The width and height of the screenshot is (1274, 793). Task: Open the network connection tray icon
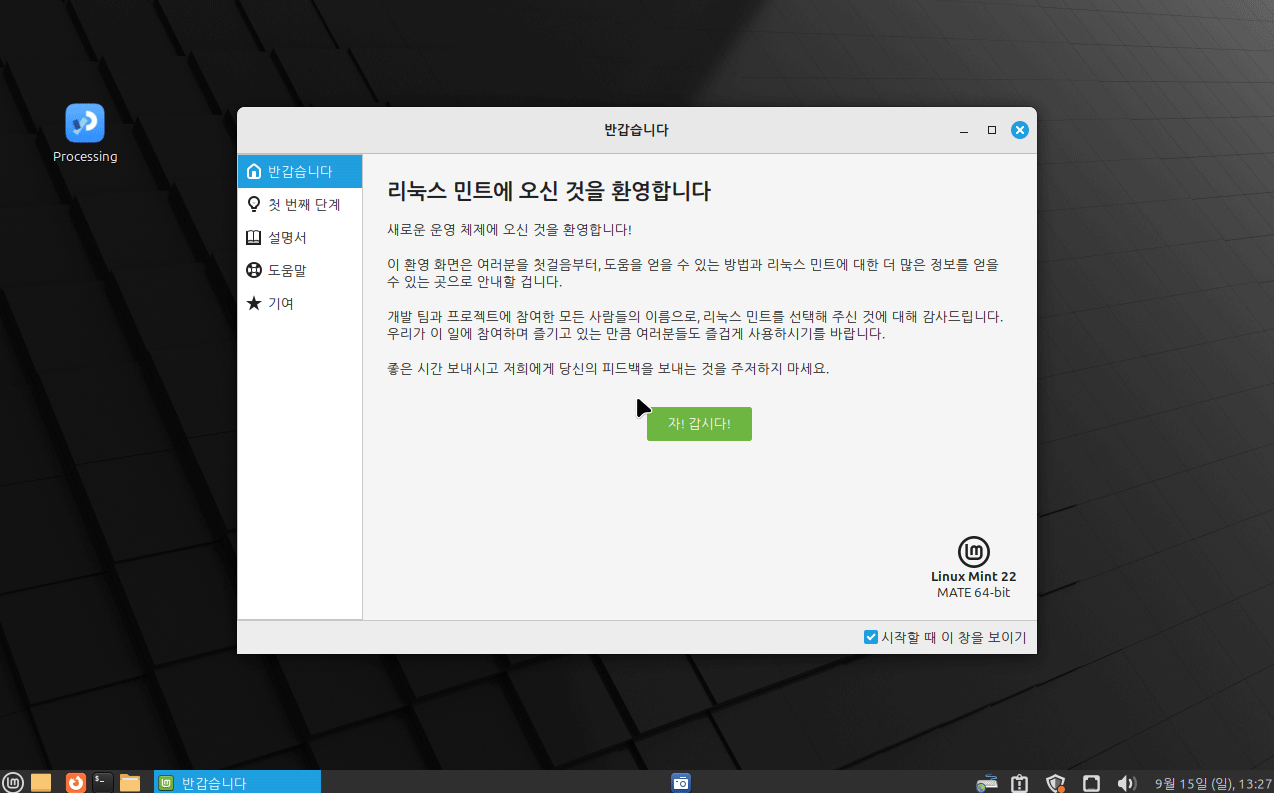tap(987, 782)
